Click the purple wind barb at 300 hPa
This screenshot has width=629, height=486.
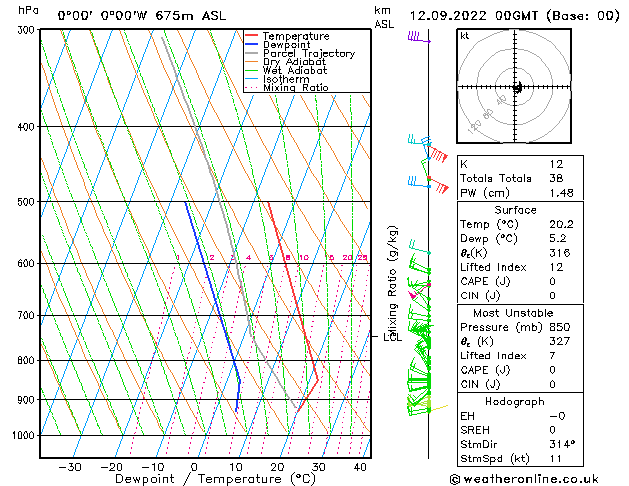pos(419,37)
